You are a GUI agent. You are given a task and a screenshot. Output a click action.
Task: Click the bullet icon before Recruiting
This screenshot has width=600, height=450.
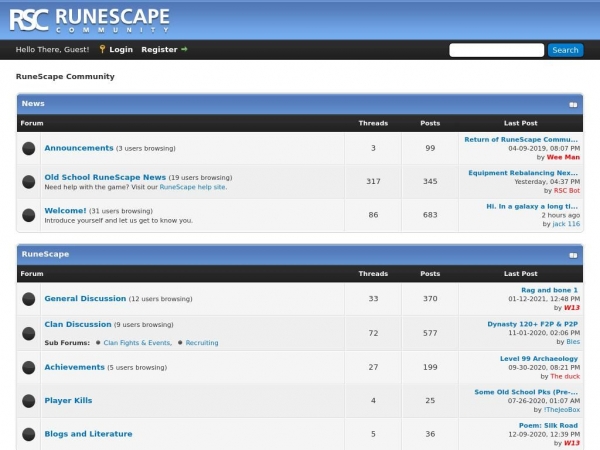[180, 342]
